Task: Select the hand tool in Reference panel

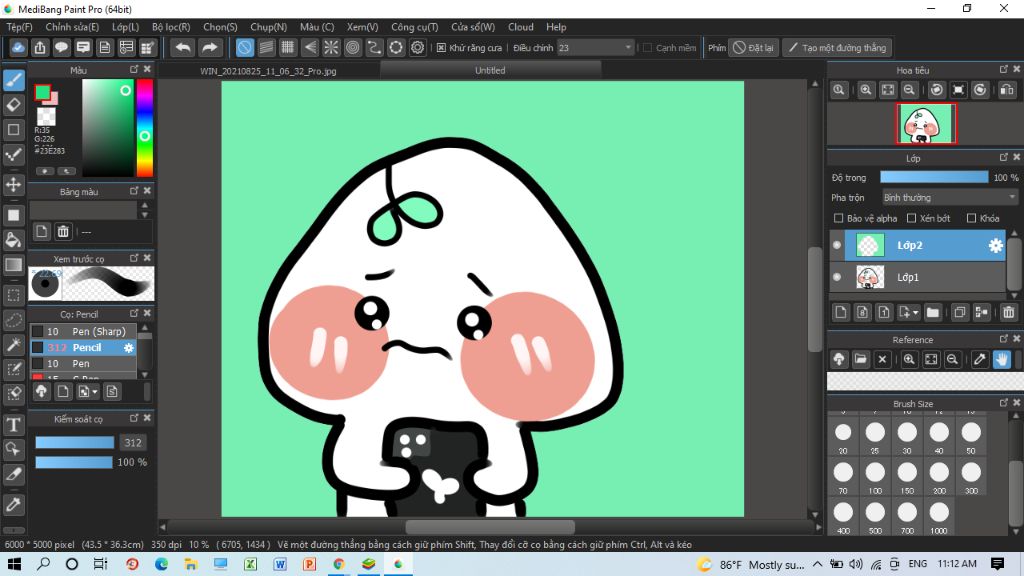Action: coord(1002,359)
